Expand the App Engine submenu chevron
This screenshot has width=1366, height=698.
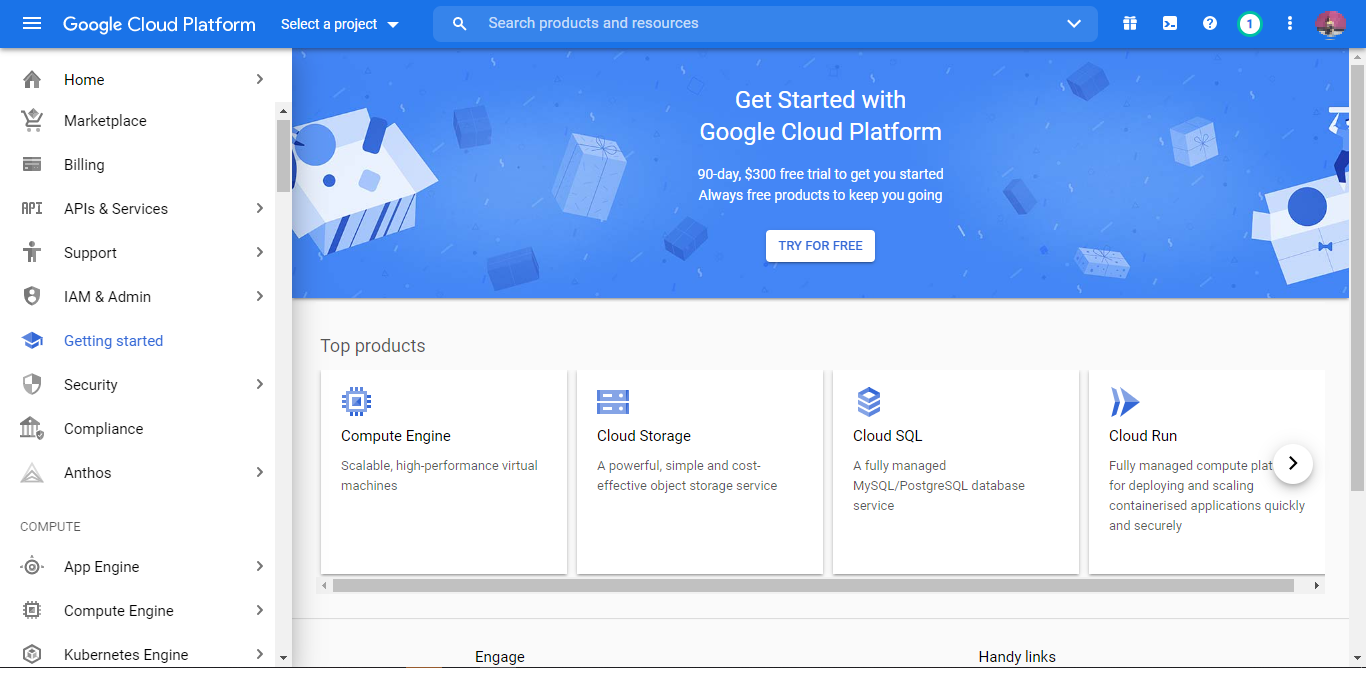(260, 567)
